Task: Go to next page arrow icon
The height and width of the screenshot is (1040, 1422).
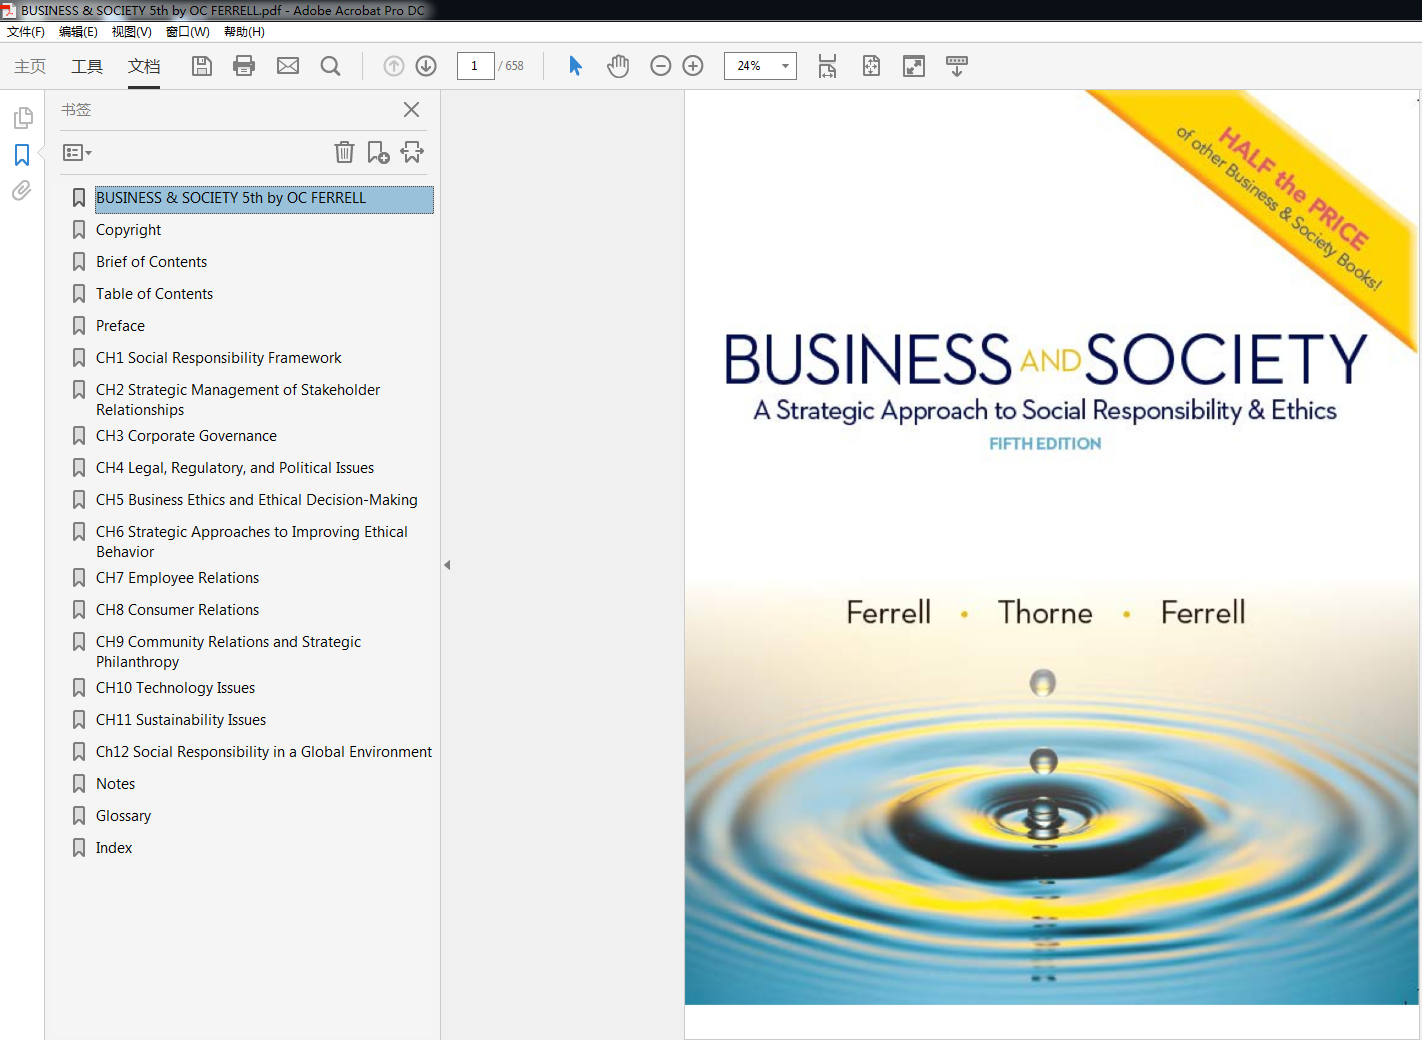Action: (426, 66)
